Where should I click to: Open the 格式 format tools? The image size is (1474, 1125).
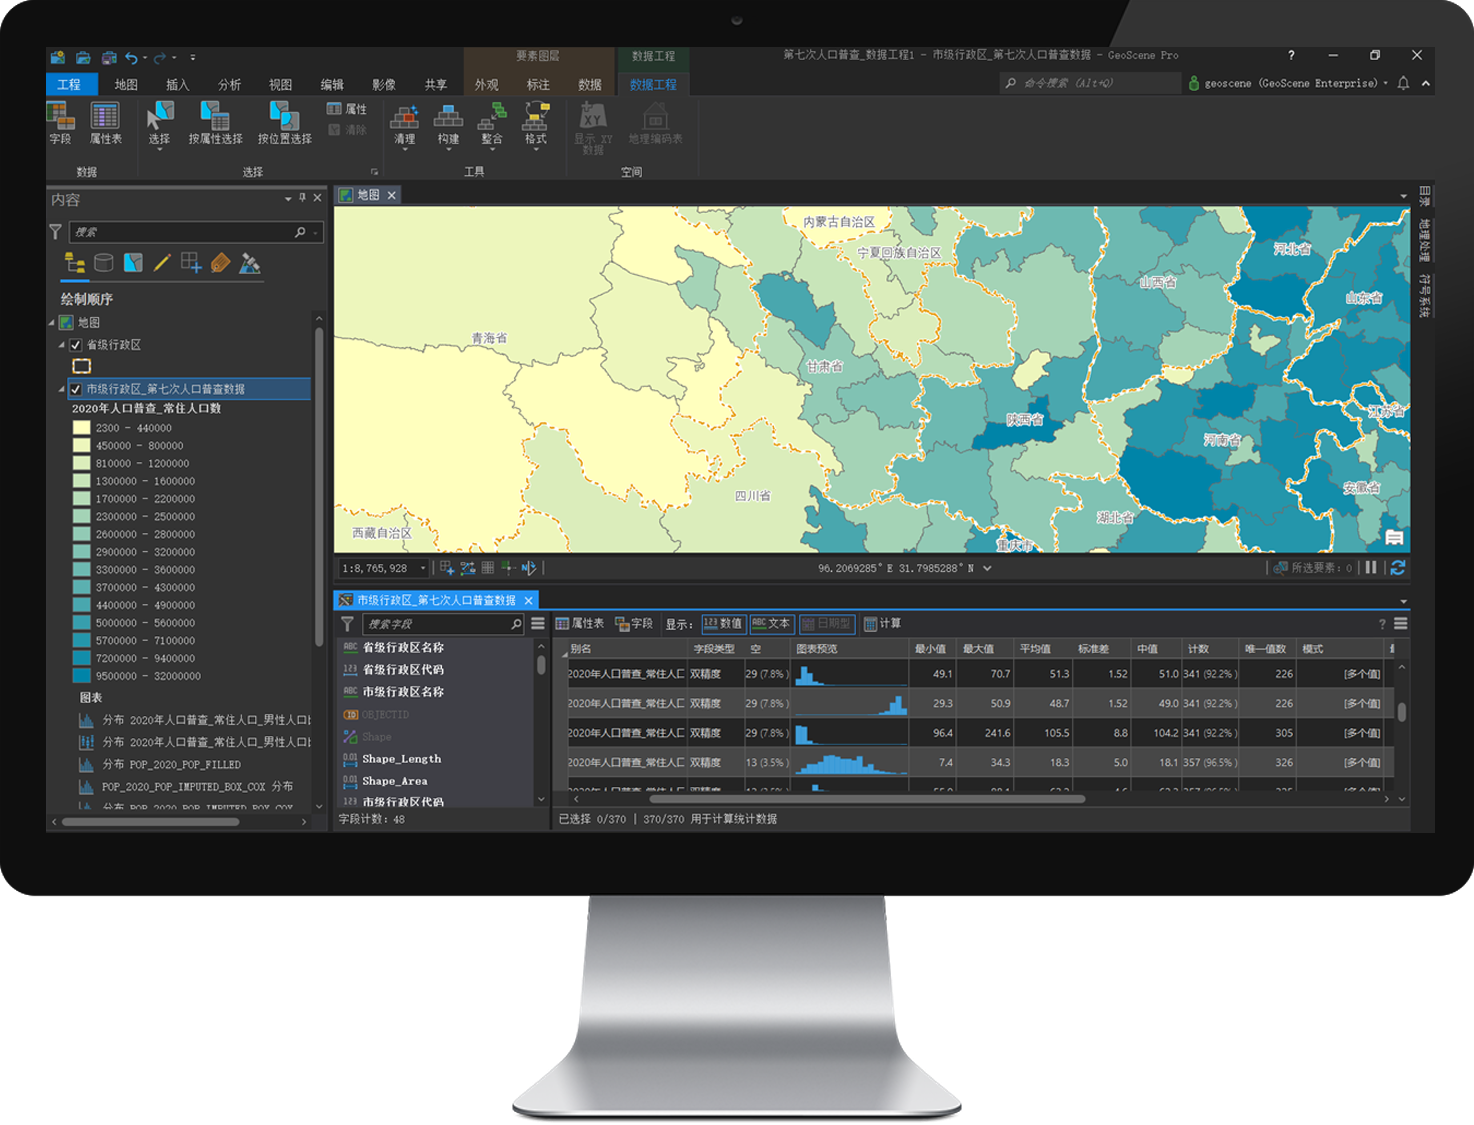pos(536,125)
